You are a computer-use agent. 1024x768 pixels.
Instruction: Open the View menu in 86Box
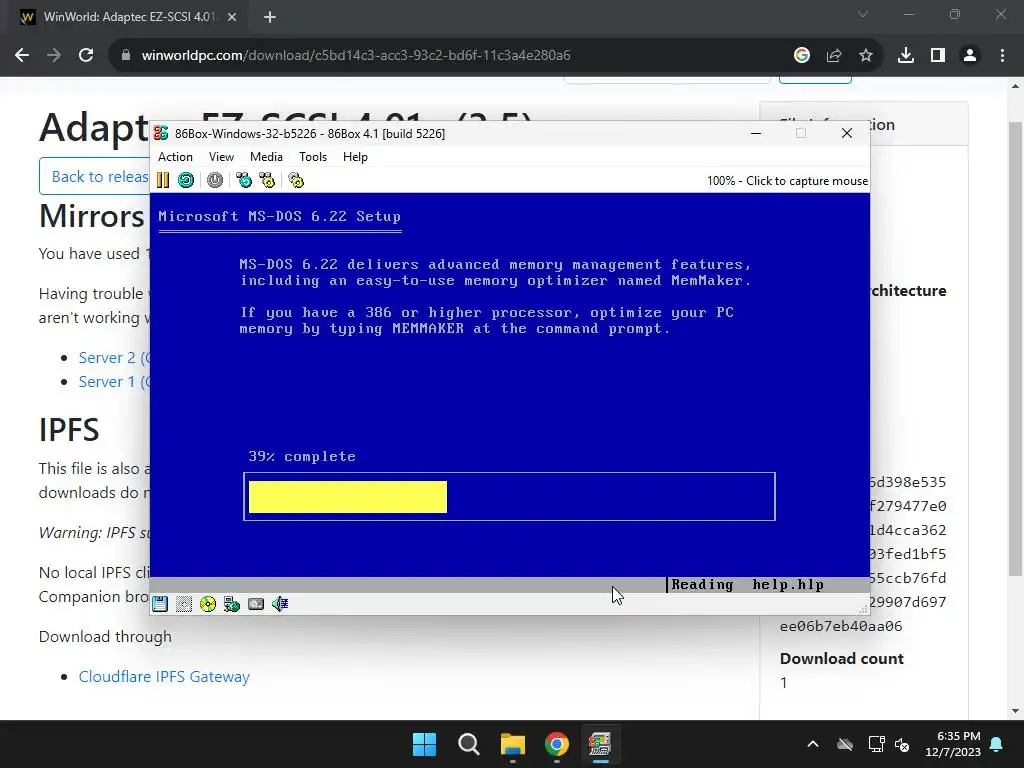221,157
